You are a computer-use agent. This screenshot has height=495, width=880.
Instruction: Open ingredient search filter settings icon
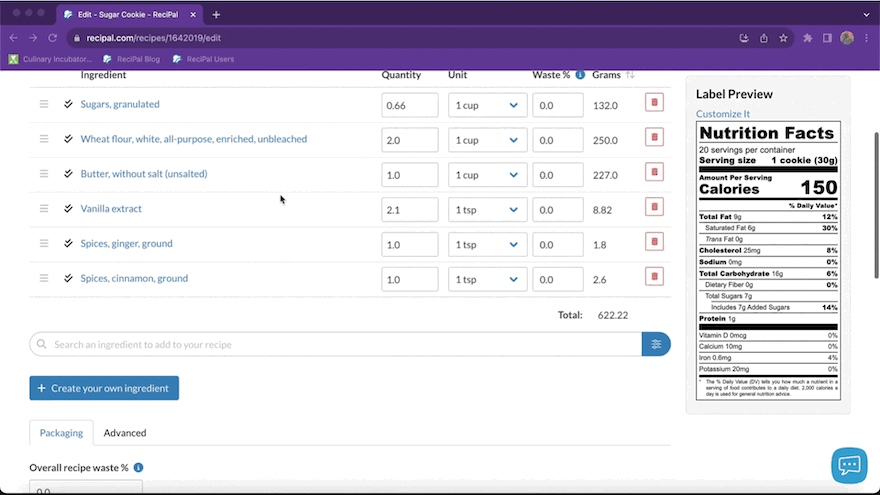656,344
